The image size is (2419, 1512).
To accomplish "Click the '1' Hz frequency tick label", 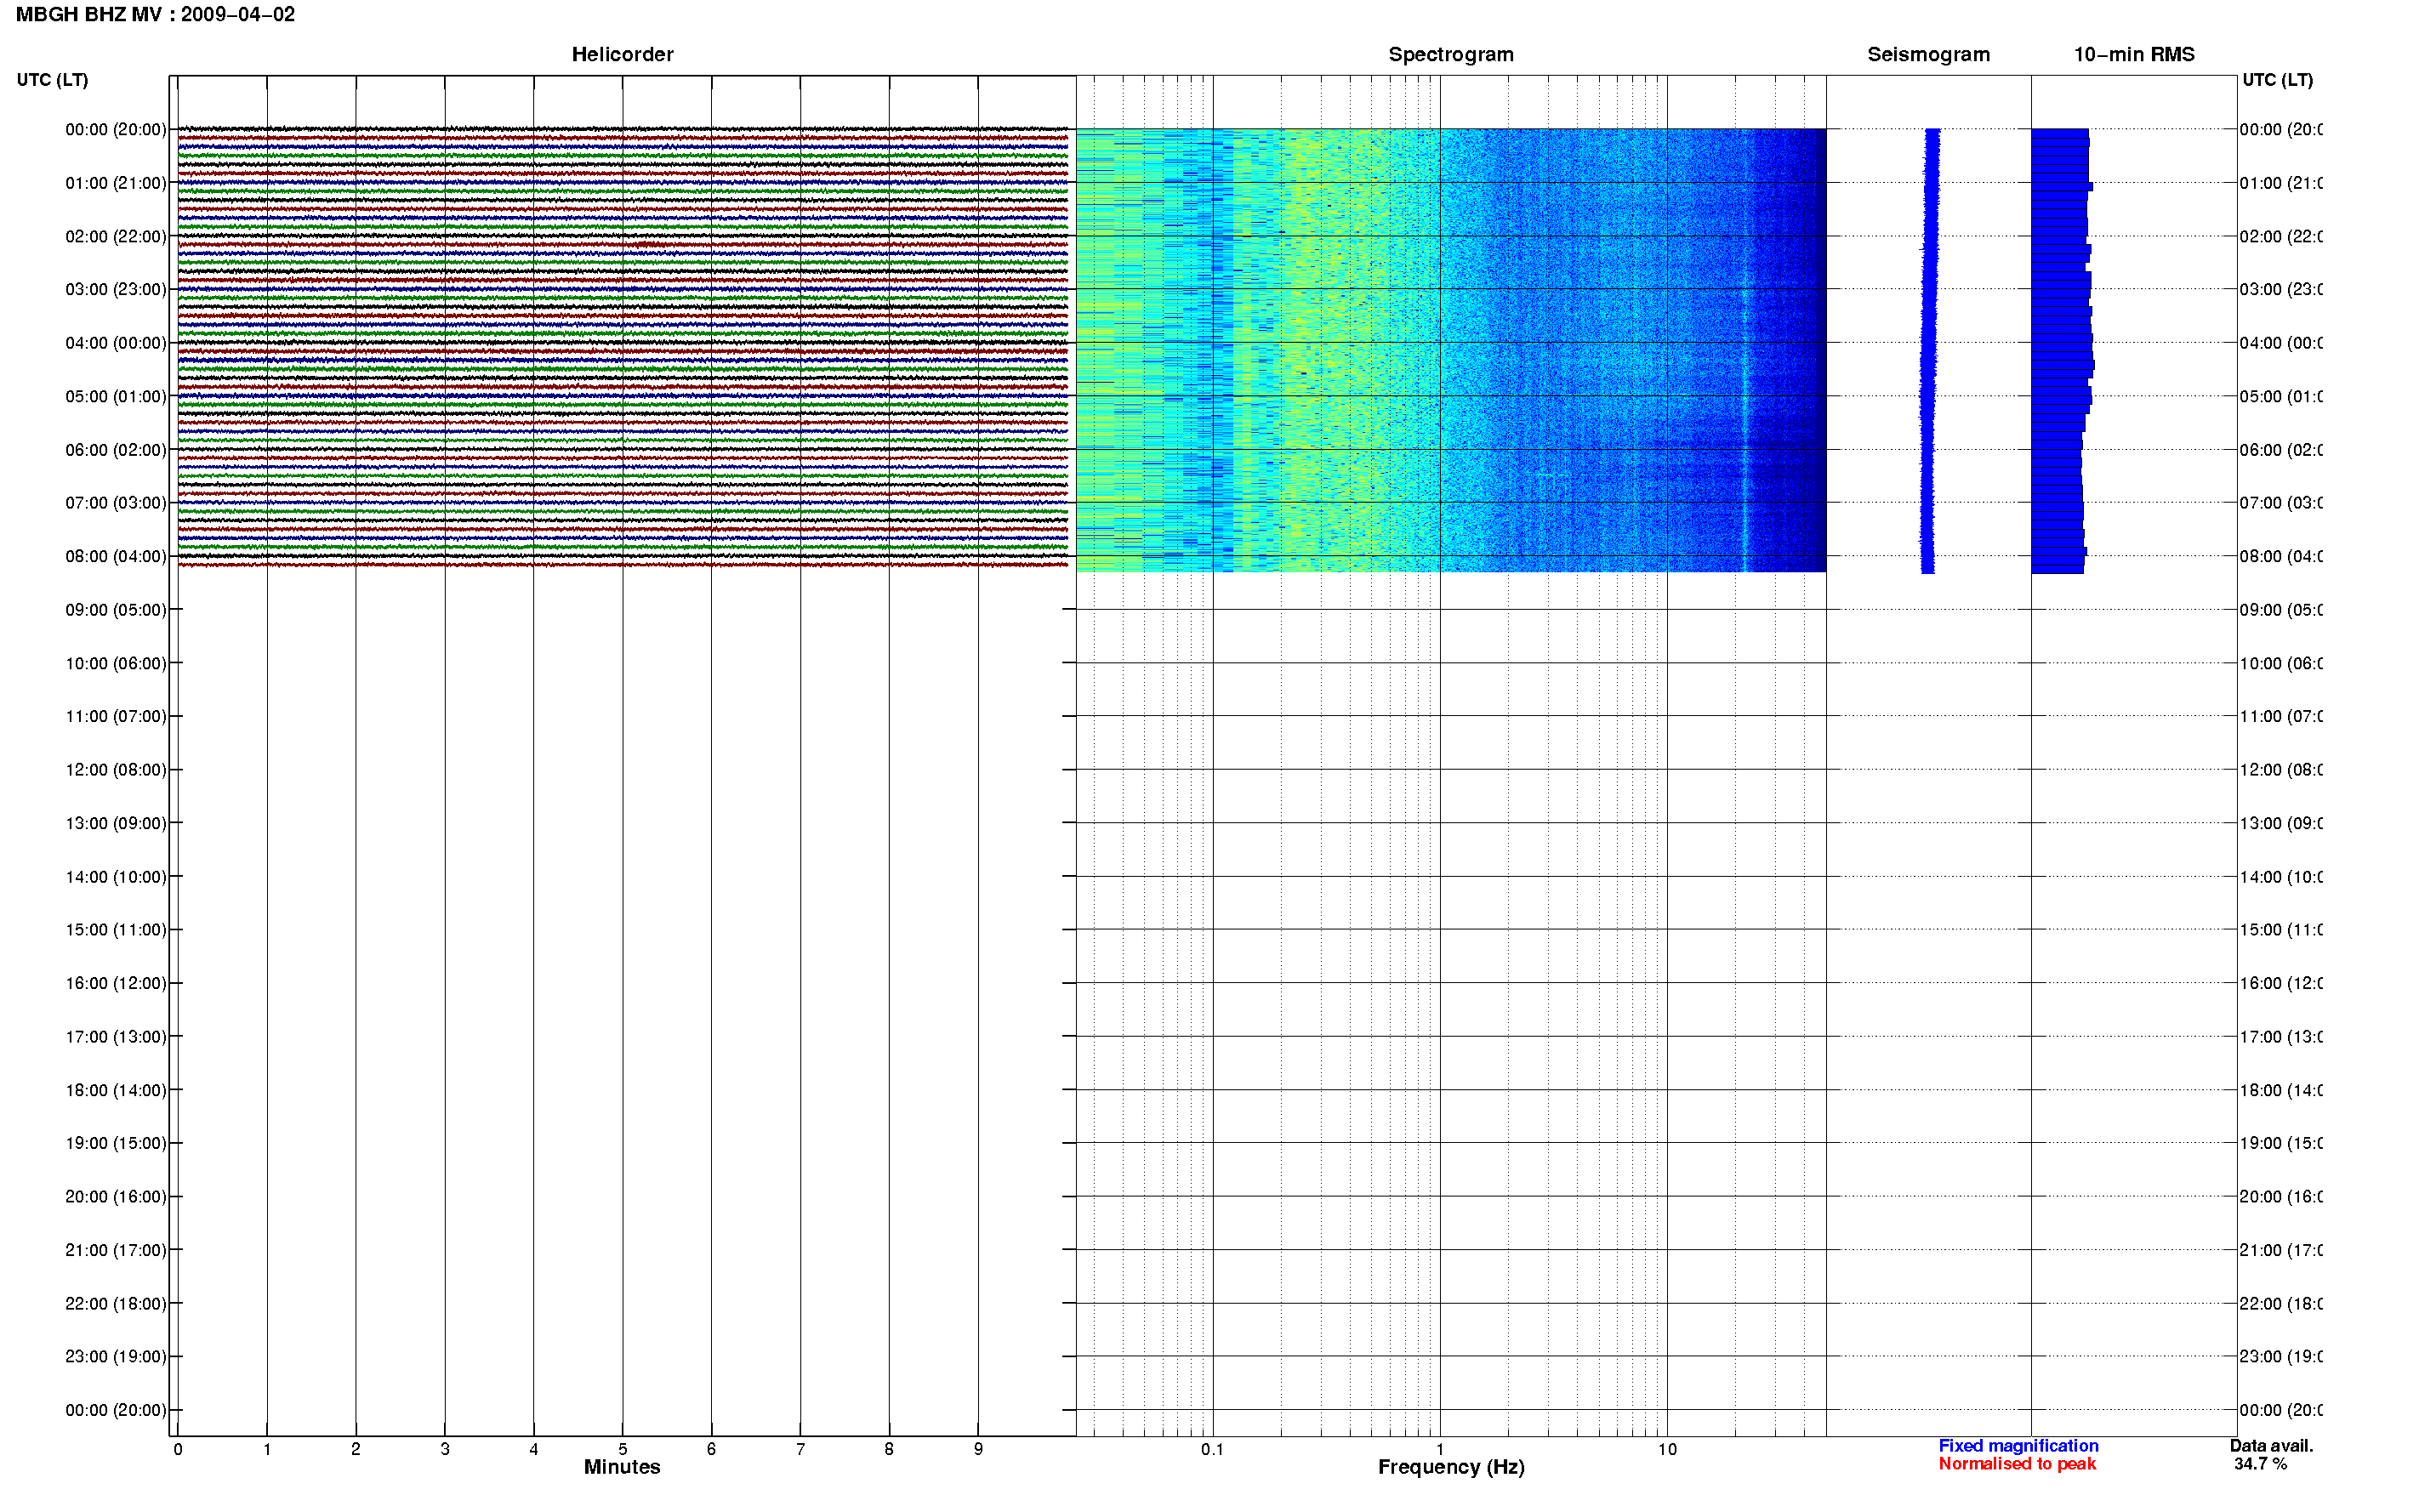I will [1440, 1449].
